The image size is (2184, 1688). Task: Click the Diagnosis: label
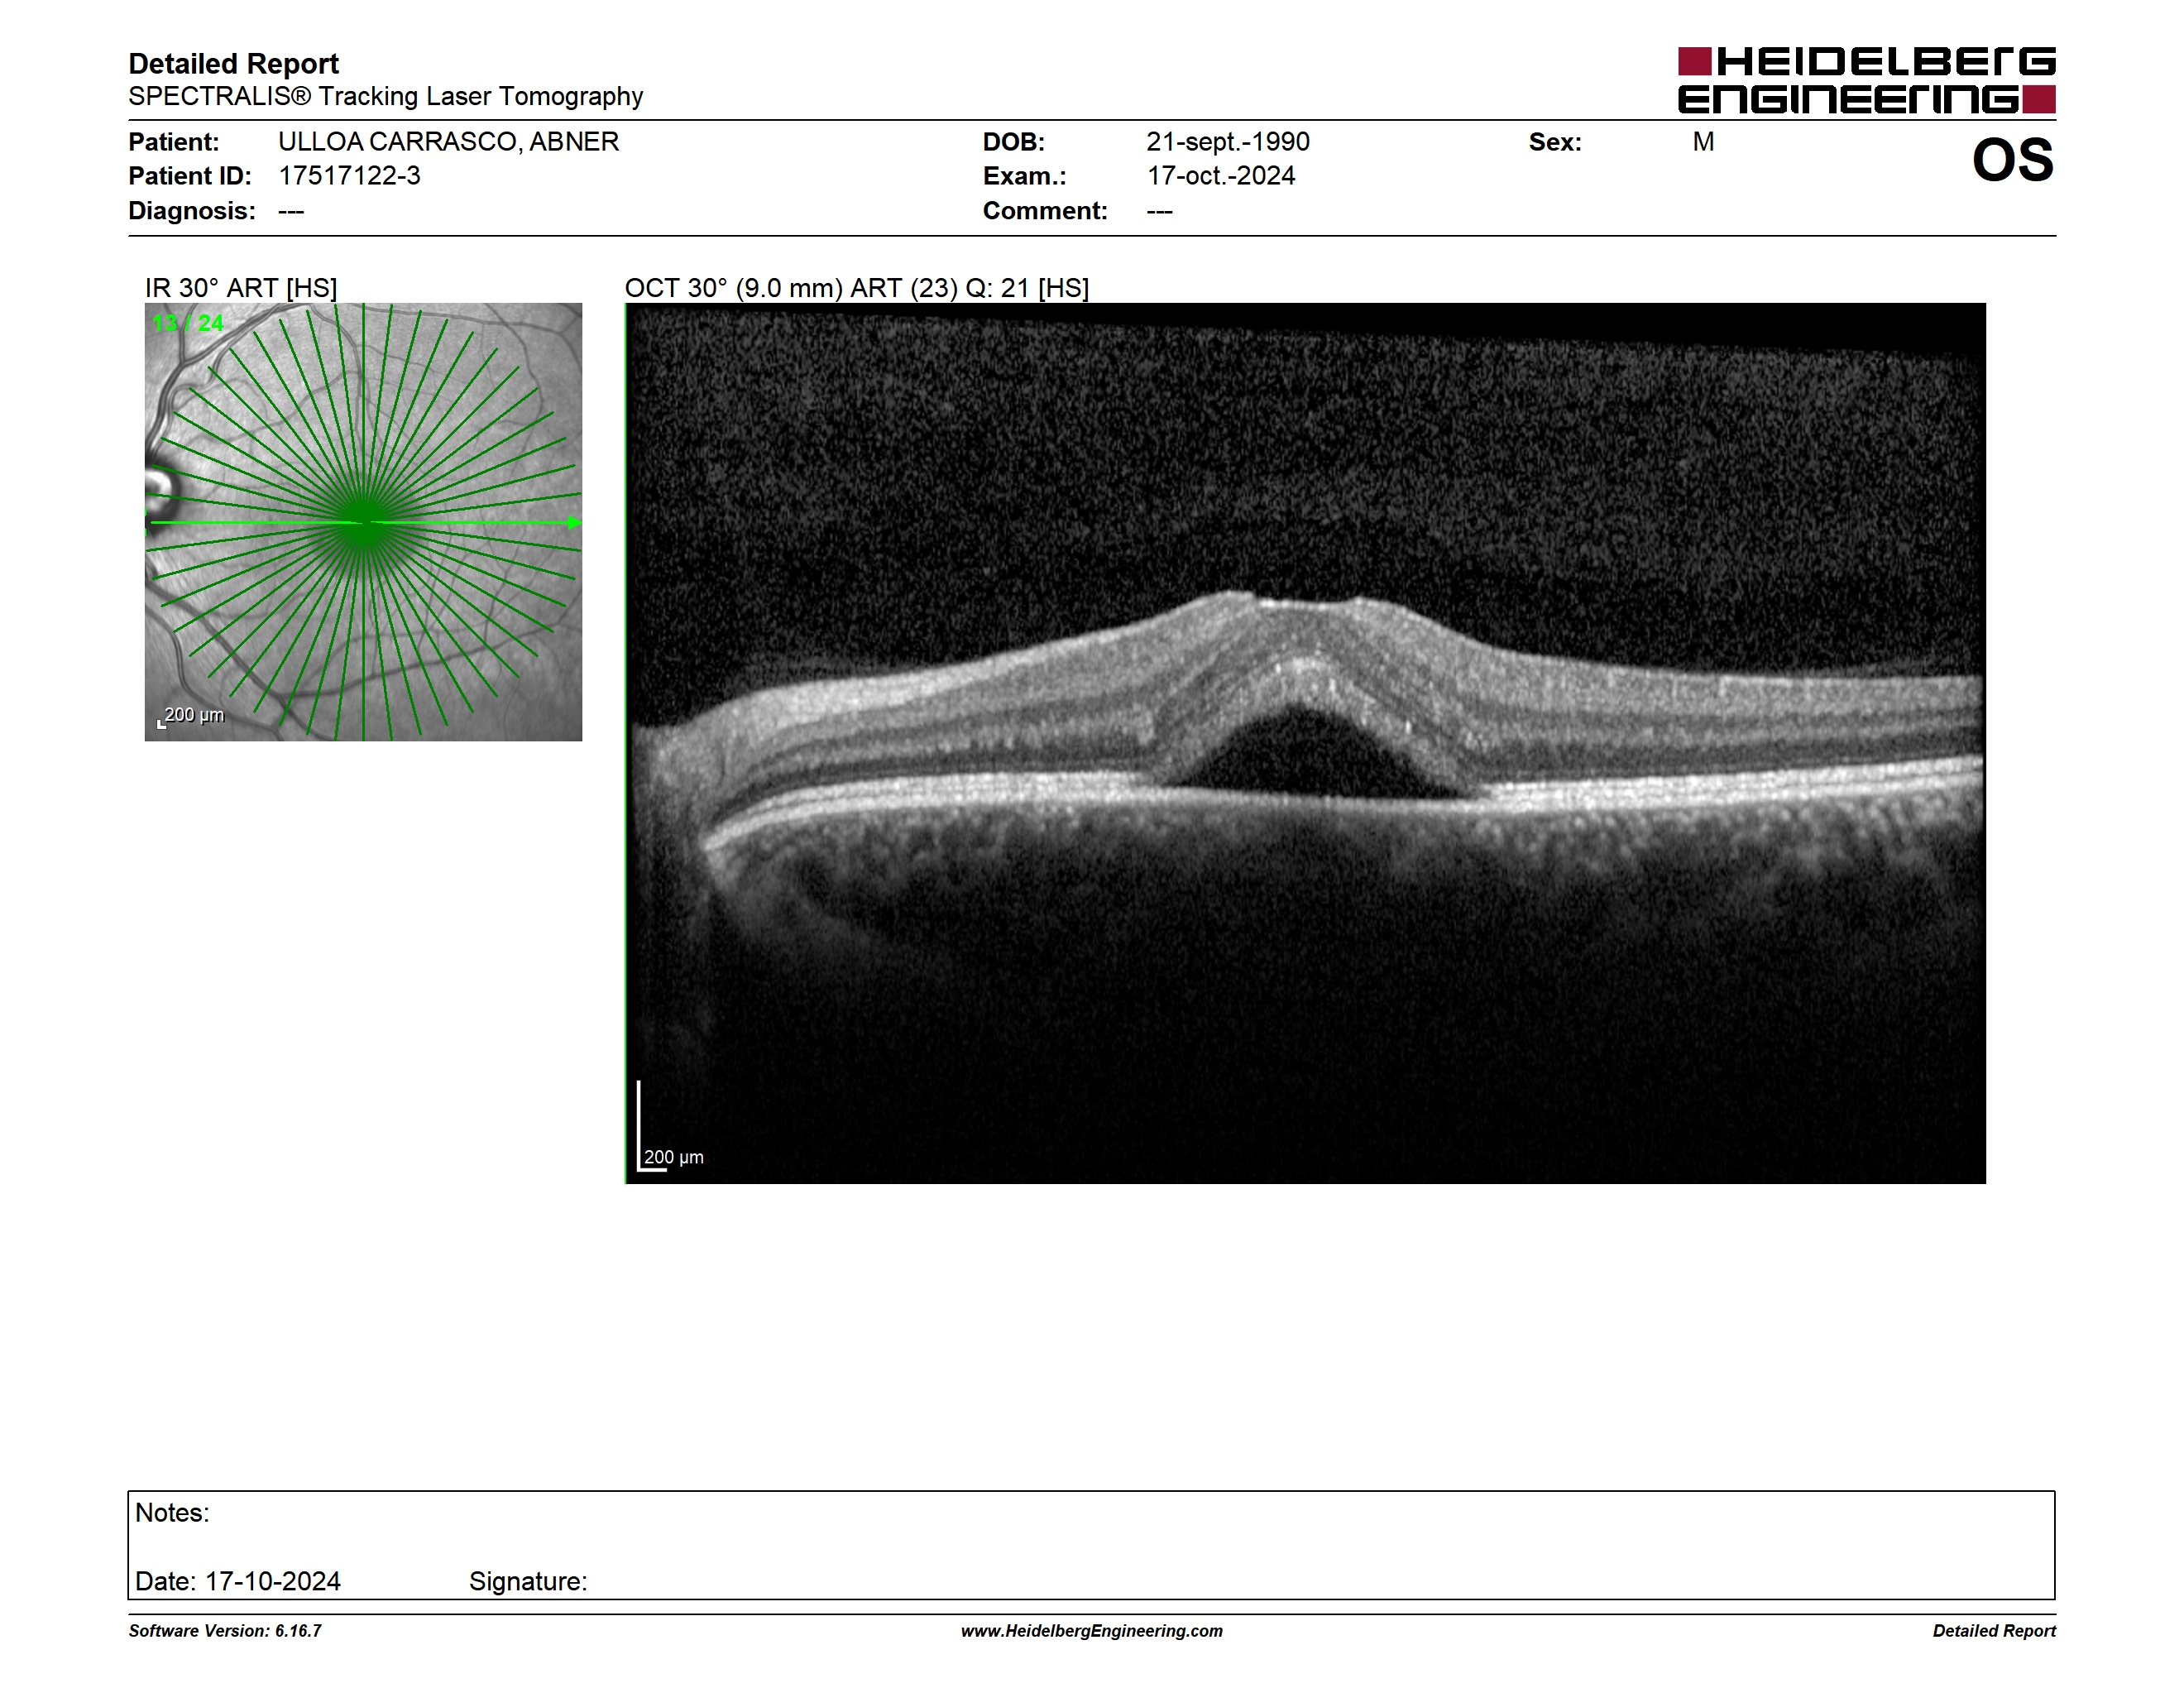click(192, 211)
